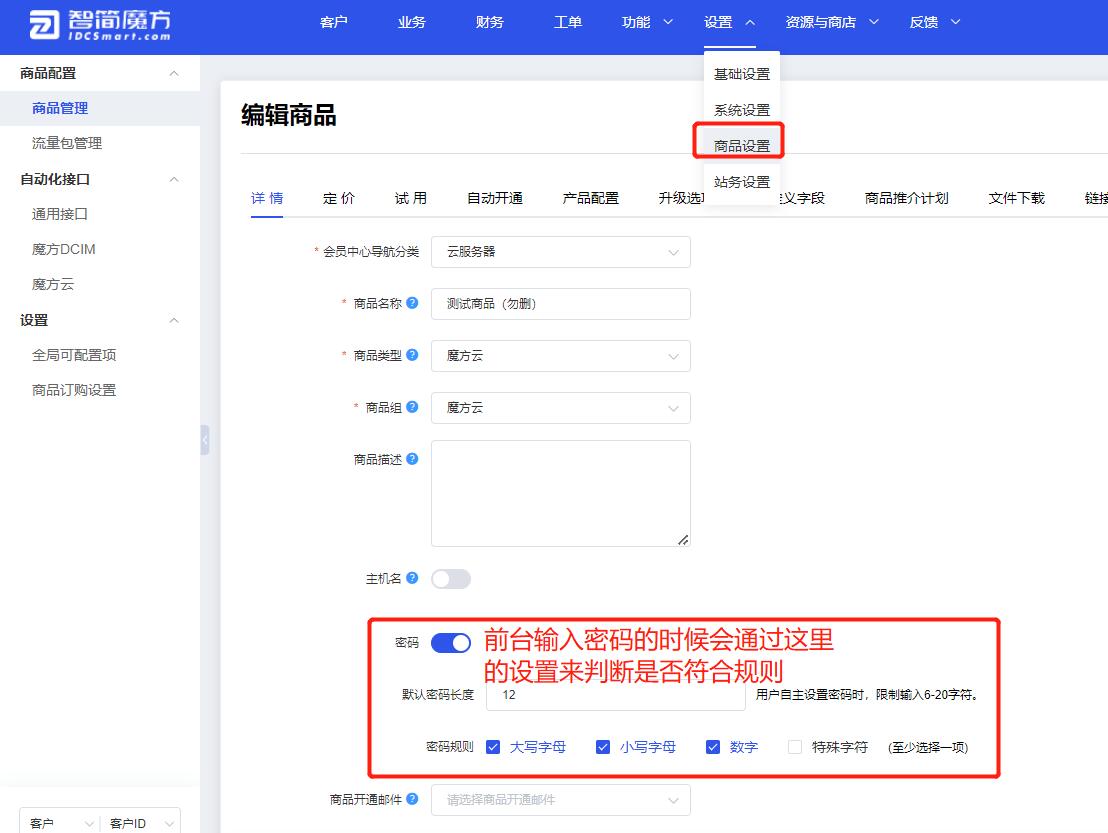Choose 系统设置 from the dropdown menu
Screen dimensions: 1108x833
pos(741,110)
